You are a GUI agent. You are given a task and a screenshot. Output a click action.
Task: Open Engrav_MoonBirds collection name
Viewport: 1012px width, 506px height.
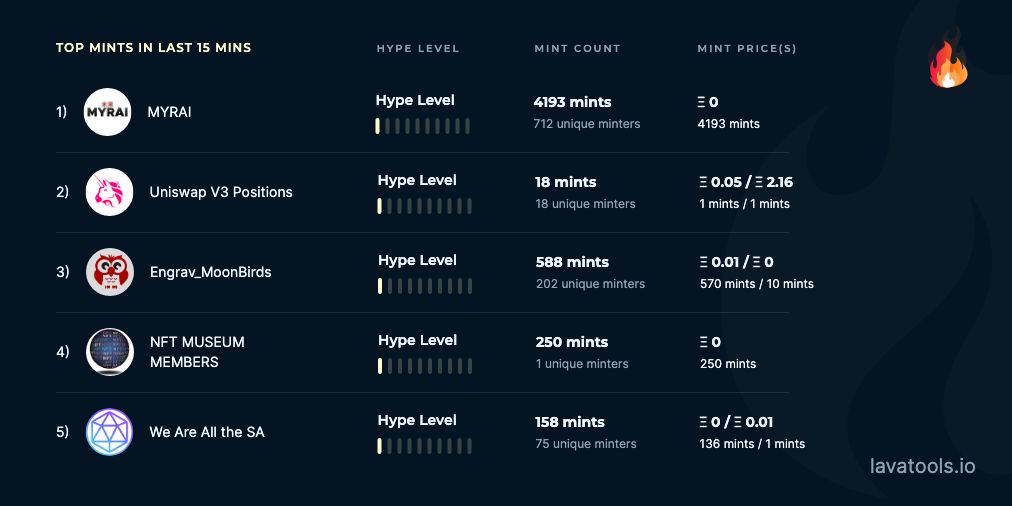(210, 272)
